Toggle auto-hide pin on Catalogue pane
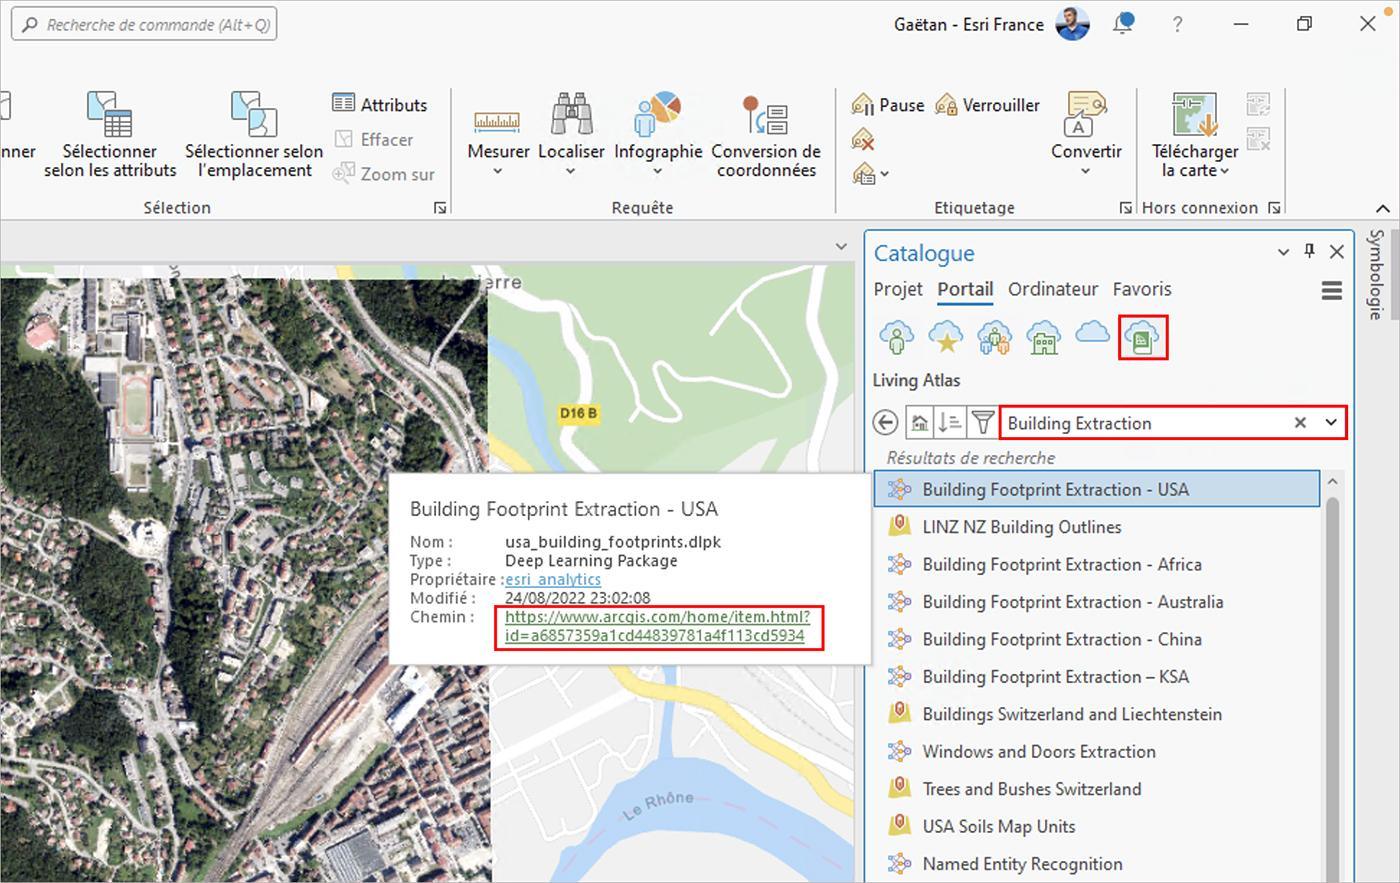The height and width of the screenshot is (883, 1400). [x=1309, y=252]
